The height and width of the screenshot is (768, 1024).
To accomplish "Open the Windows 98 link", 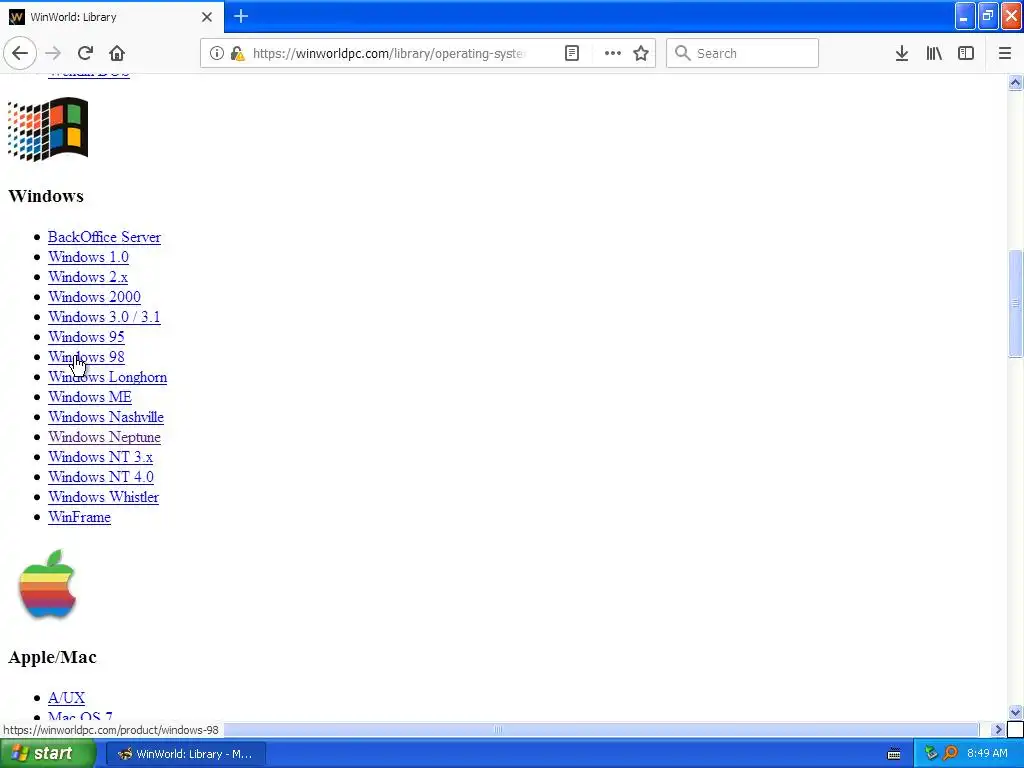I will click(86, 357).
